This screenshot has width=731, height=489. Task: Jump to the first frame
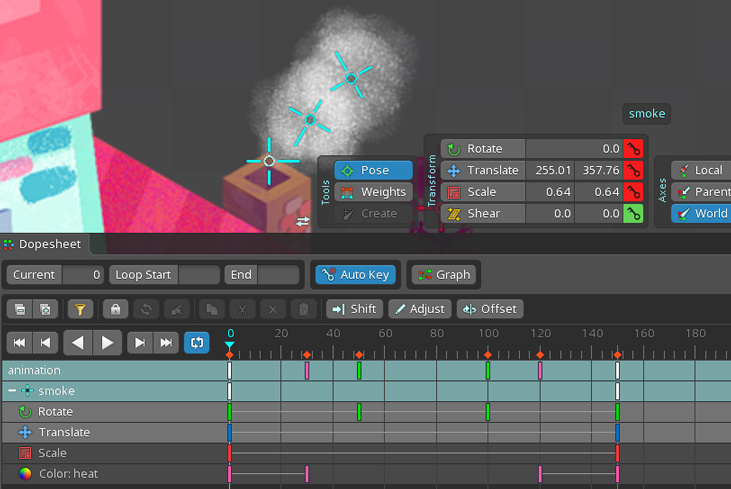[x=19, y=343]
